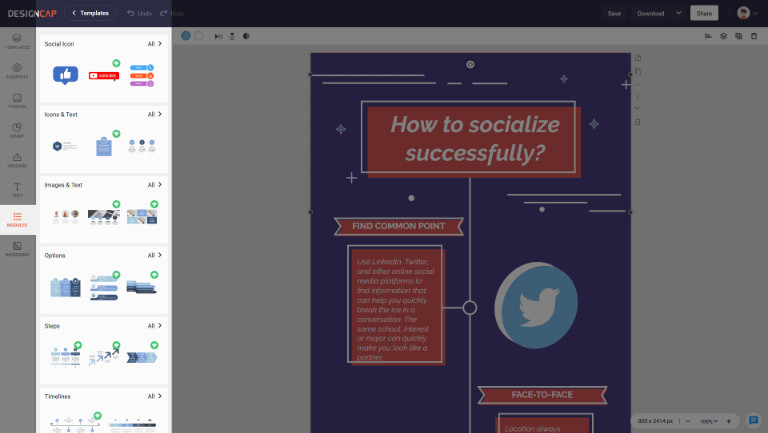Click the move page down chevron
The width and height of the screenshot is (768, 433).
point(638,108)
